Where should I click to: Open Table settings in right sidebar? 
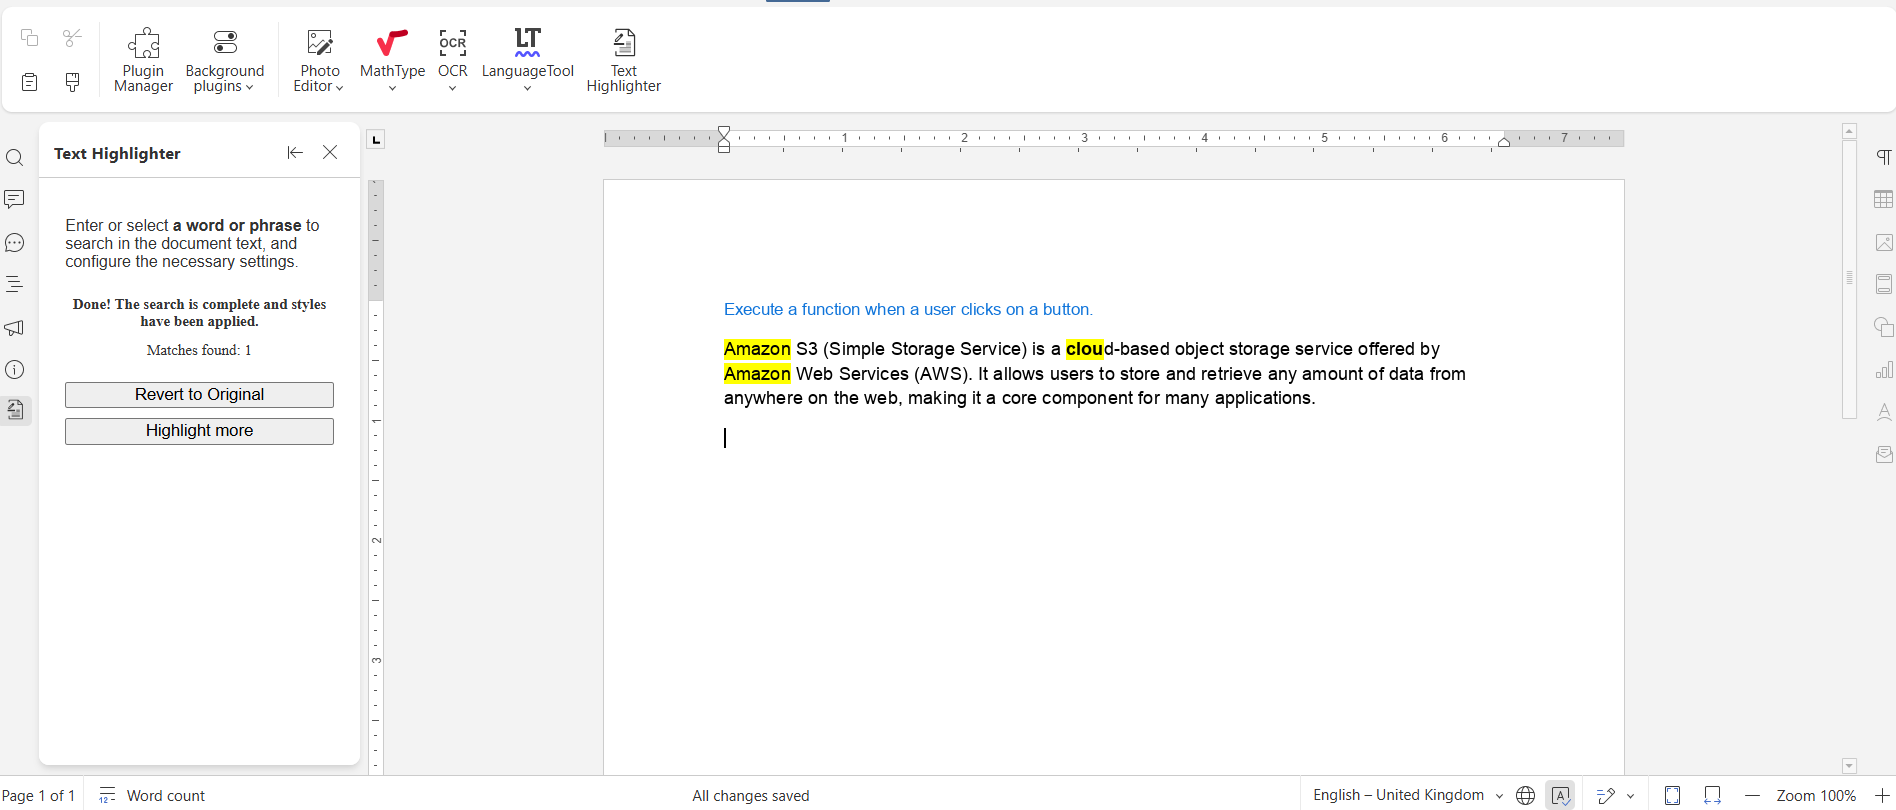click(x=1884, y=199)
